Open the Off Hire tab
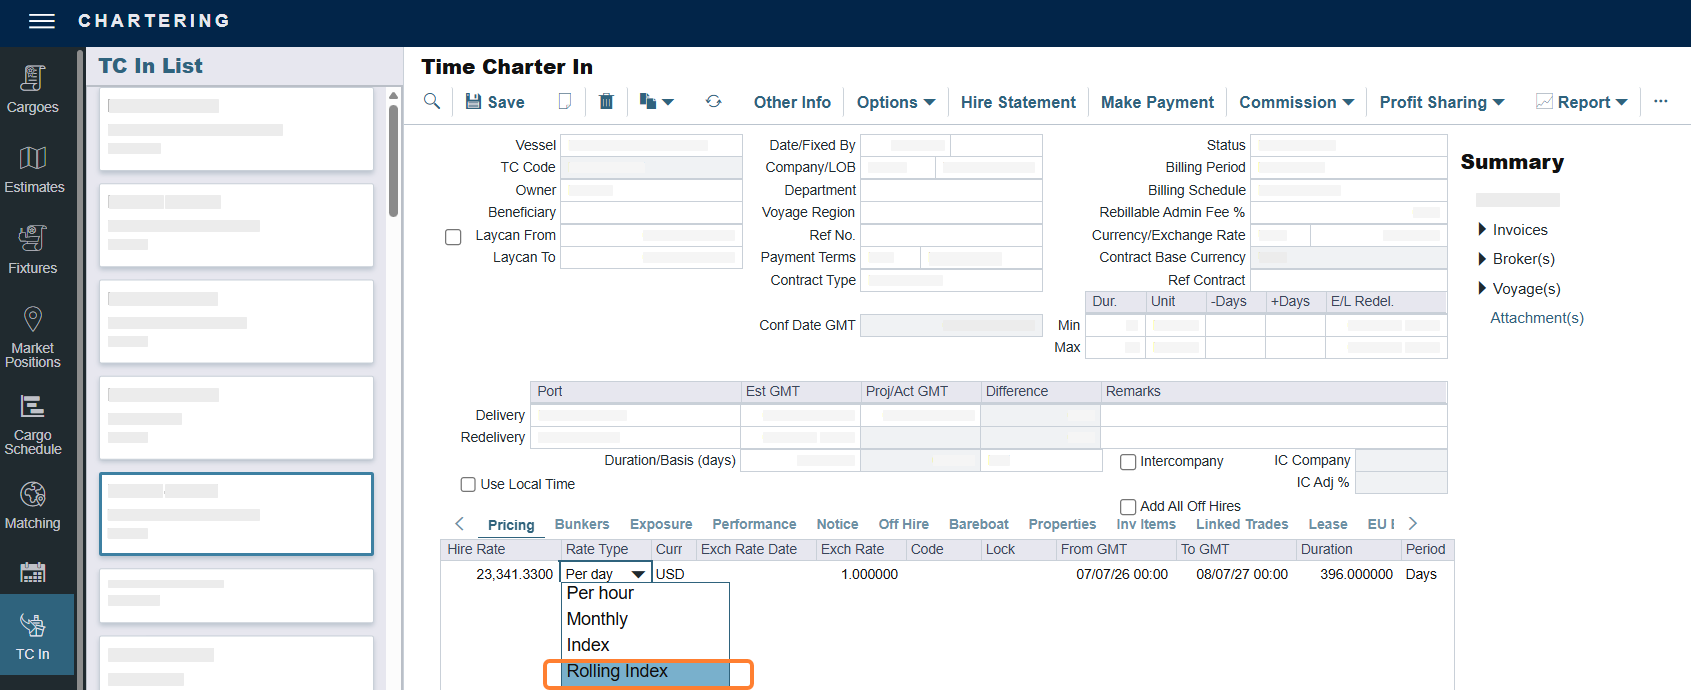The image size is (1691, 690). pyautogui.click(x=904, y=524)
